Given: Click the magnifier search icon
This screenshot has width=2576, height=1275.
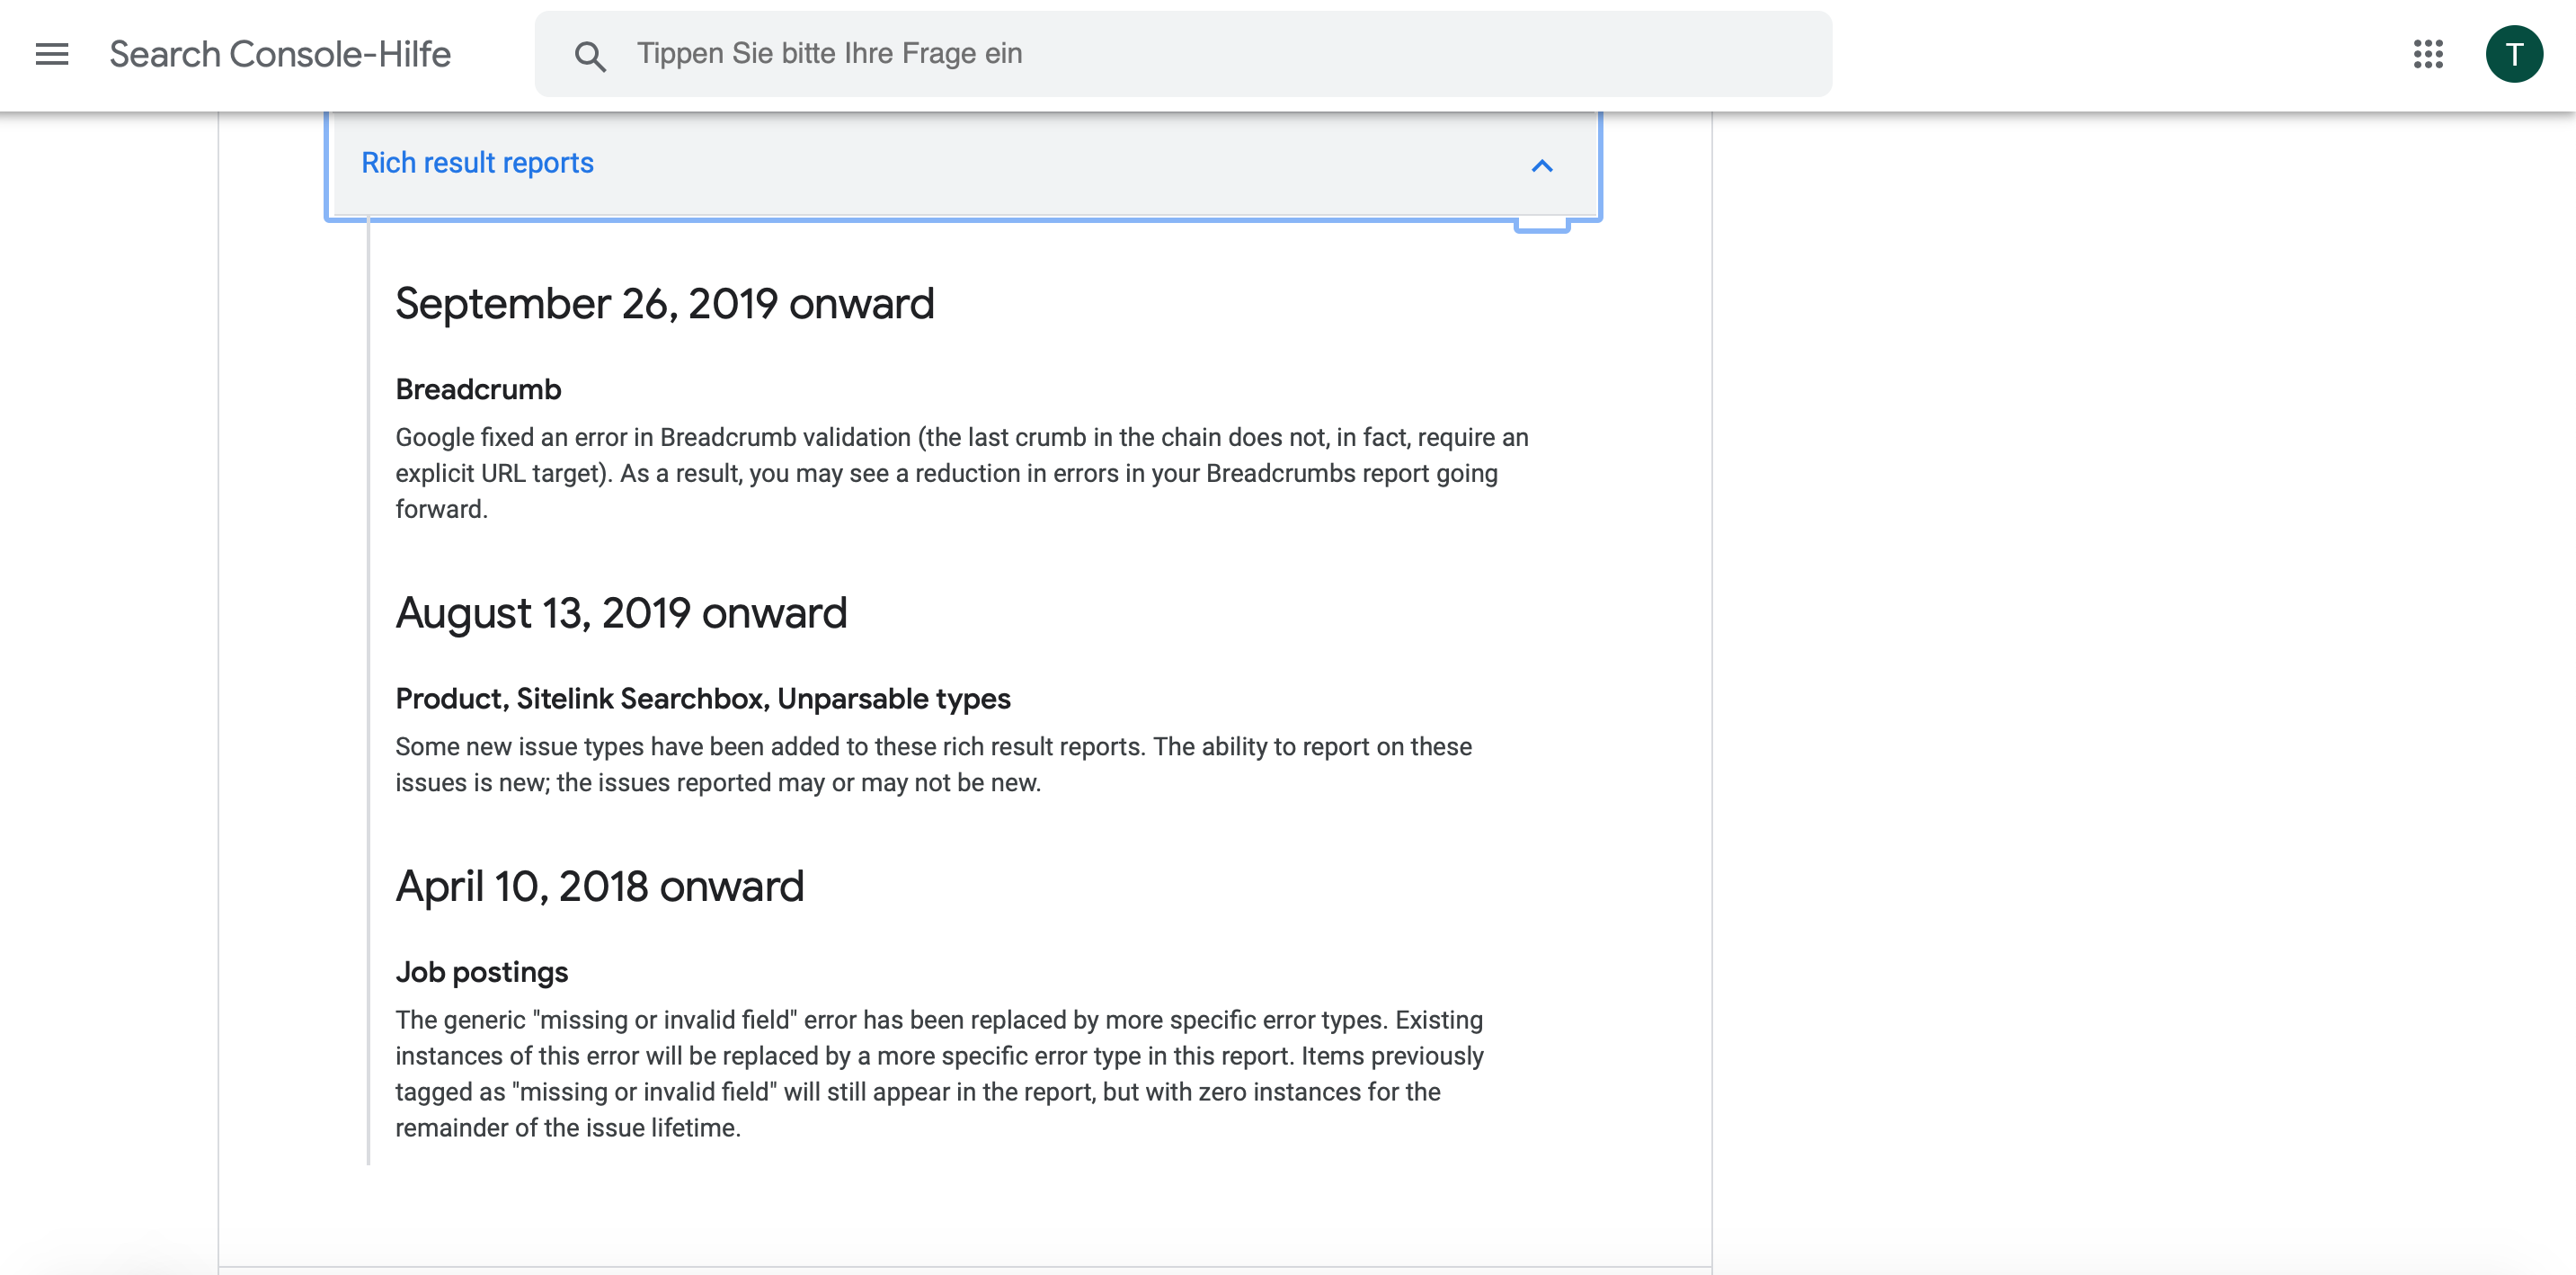Looking at the screenshot, I should tap(590, 56).
